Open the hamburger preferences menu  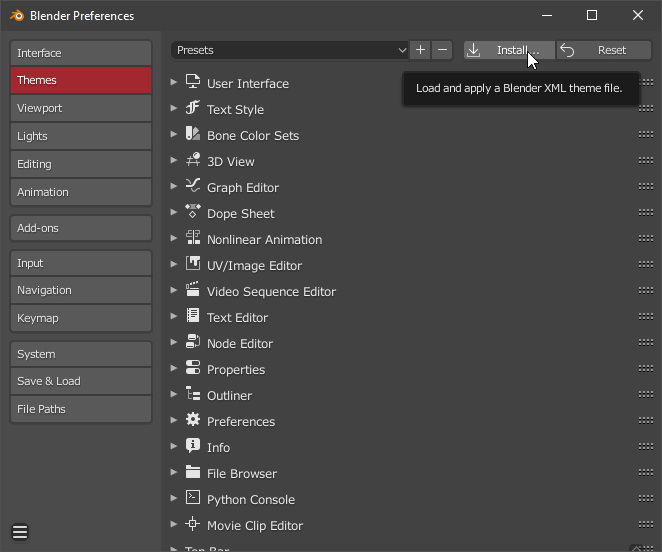20,532
